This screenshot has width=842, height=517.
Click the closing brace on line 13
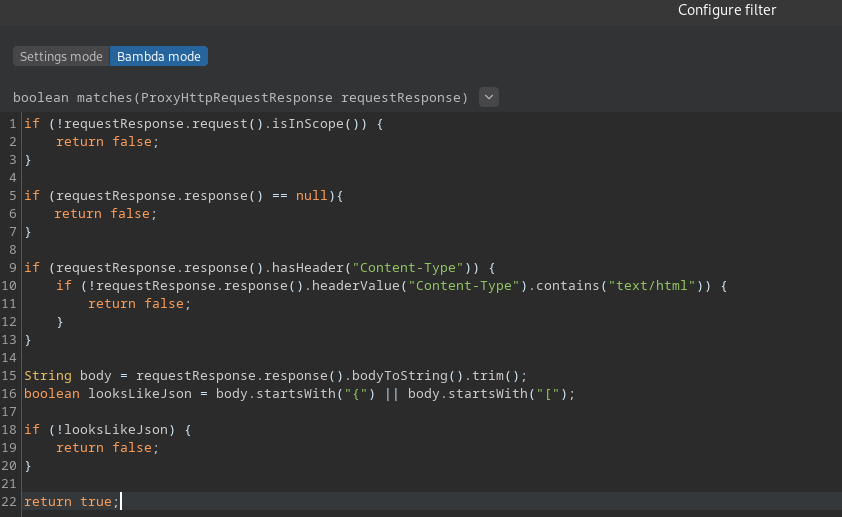click(28, 340)
